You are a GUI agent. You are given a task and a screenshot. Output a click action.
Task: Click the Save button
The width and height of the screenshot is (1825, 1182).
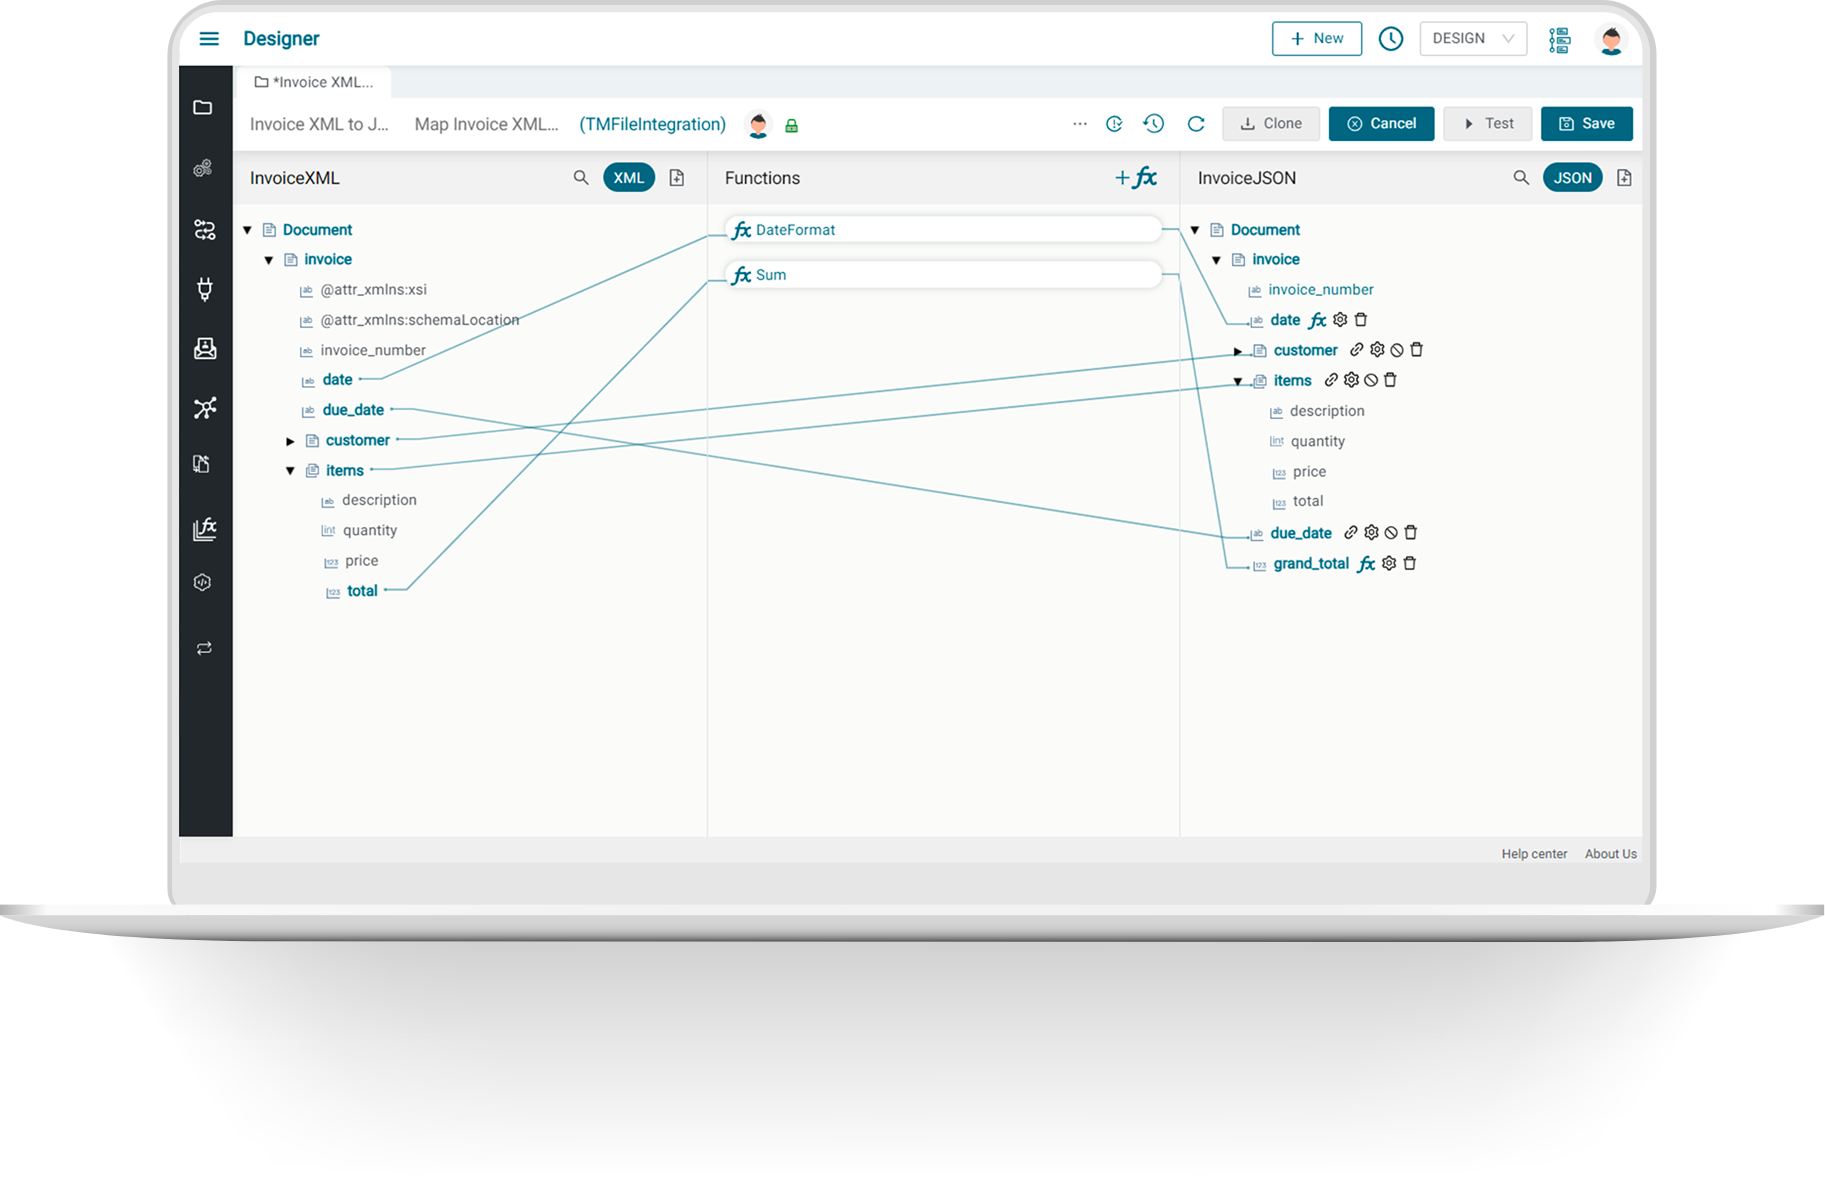point(1586,124)
